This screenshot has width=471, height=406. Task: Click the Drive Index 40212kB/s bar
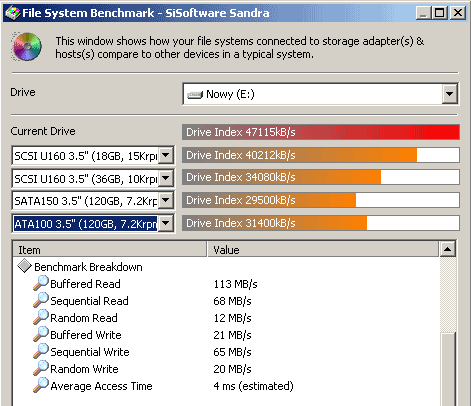[x=321, y=155]
